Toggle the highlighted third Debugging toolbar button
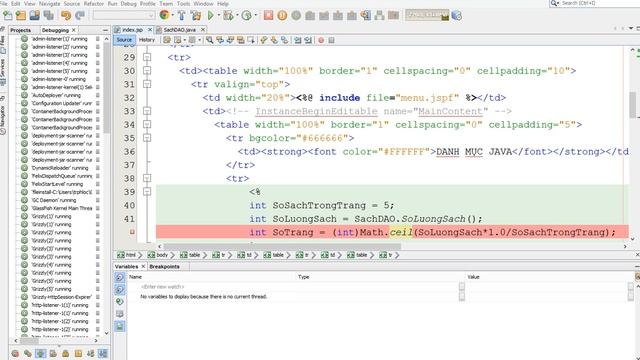Viewport: 640px width, 360px height. [40, 353]
